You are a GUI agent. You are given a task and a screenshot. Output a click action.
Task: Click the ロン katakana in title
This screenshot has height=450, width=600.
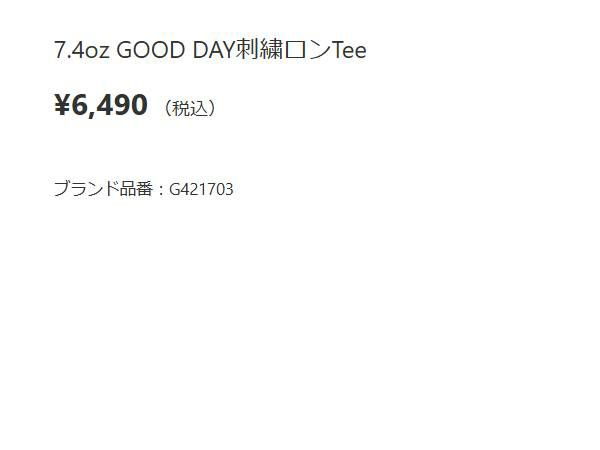pos(307,50)
